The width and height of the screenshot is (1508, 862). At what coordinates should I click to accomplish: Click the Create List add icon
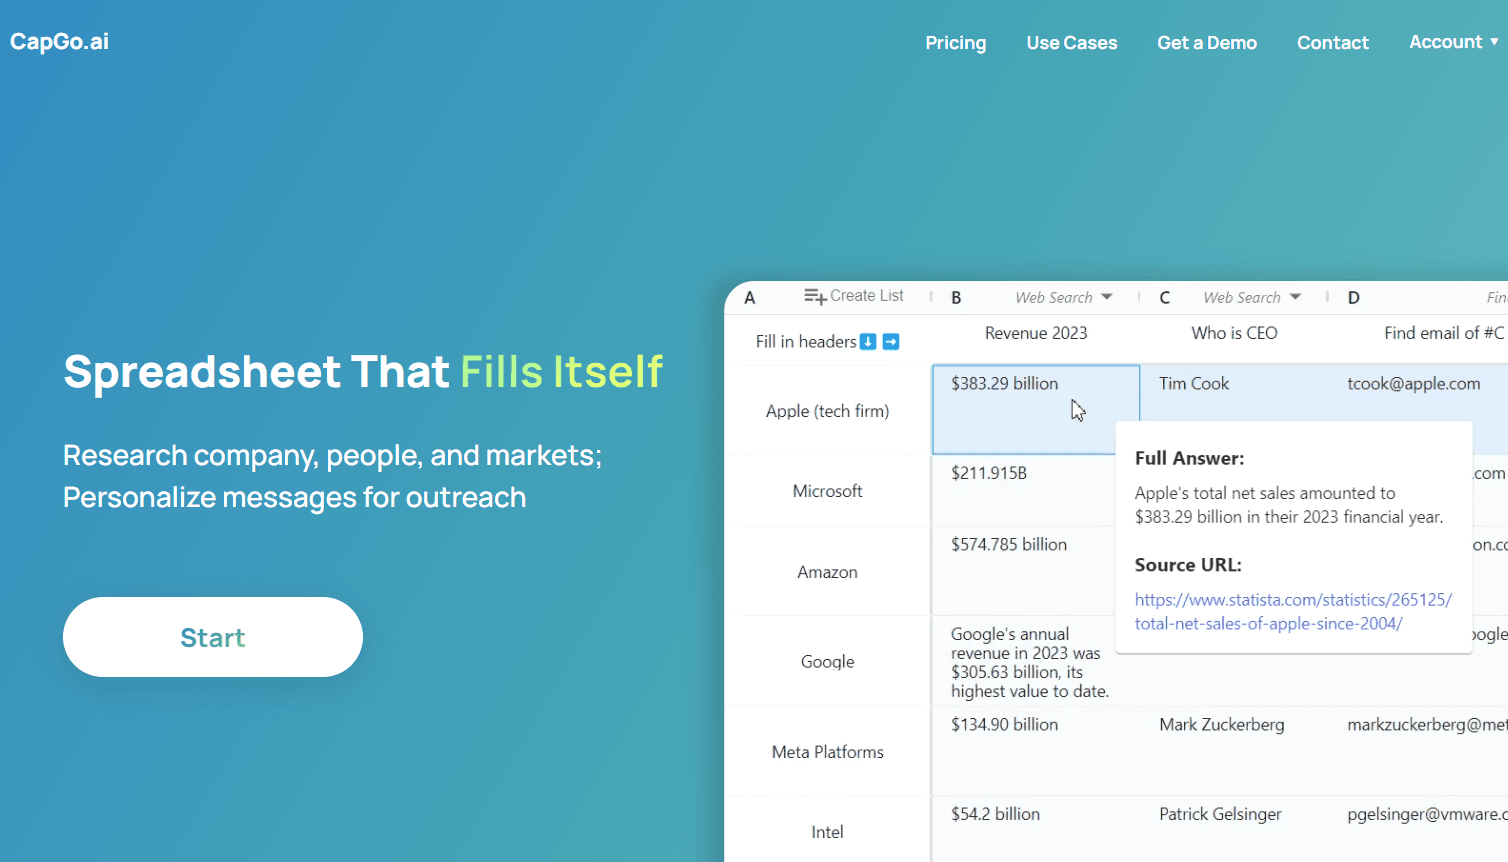pos(814,297)
